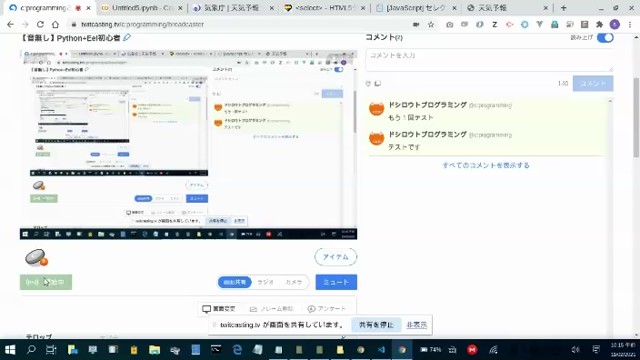The height and width of the screenshot is (360, 640).
Task: Open the Windows Start menu
Action: point(10,350)
